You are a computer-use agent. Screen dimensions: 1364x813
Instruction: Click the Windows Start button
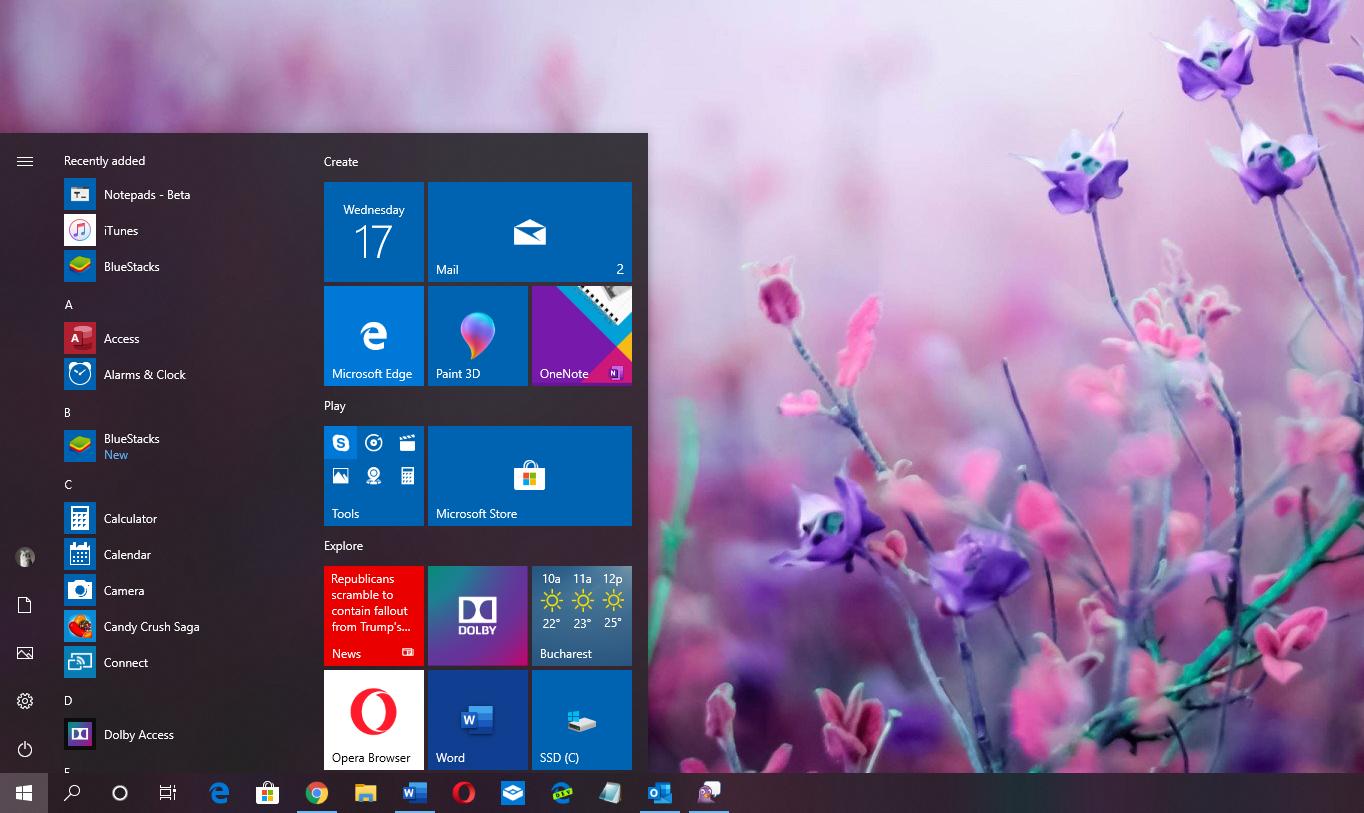coord(24,793)
